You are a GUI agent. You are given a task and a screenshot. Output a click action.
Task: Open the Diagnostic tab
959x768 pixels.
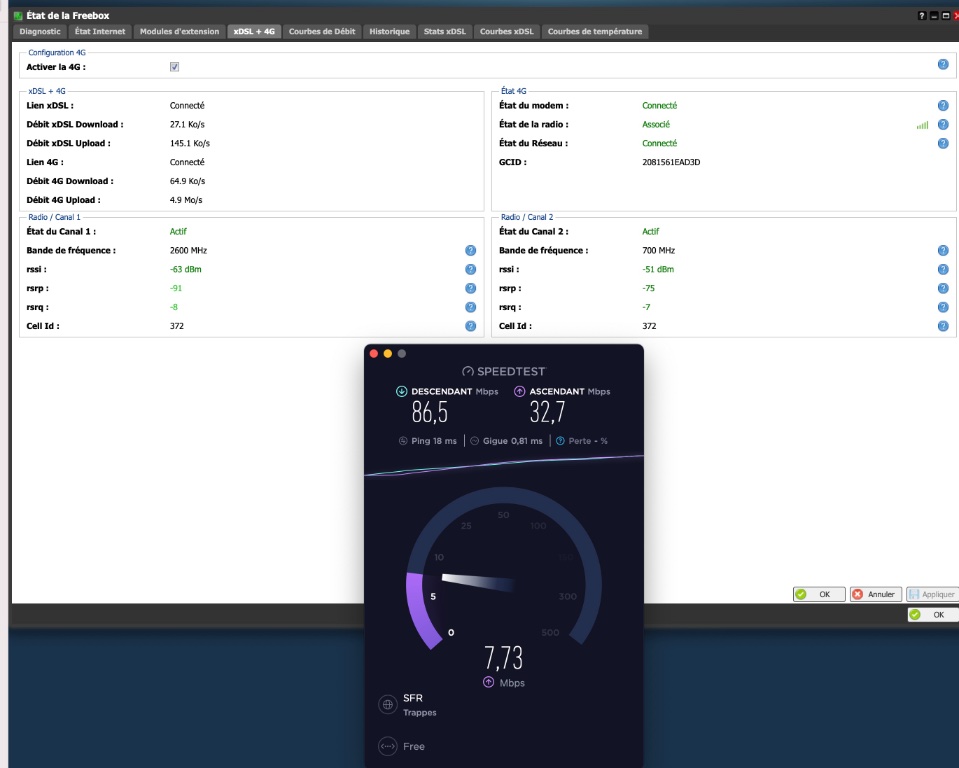pyautogui.click(x=40, y=32)
